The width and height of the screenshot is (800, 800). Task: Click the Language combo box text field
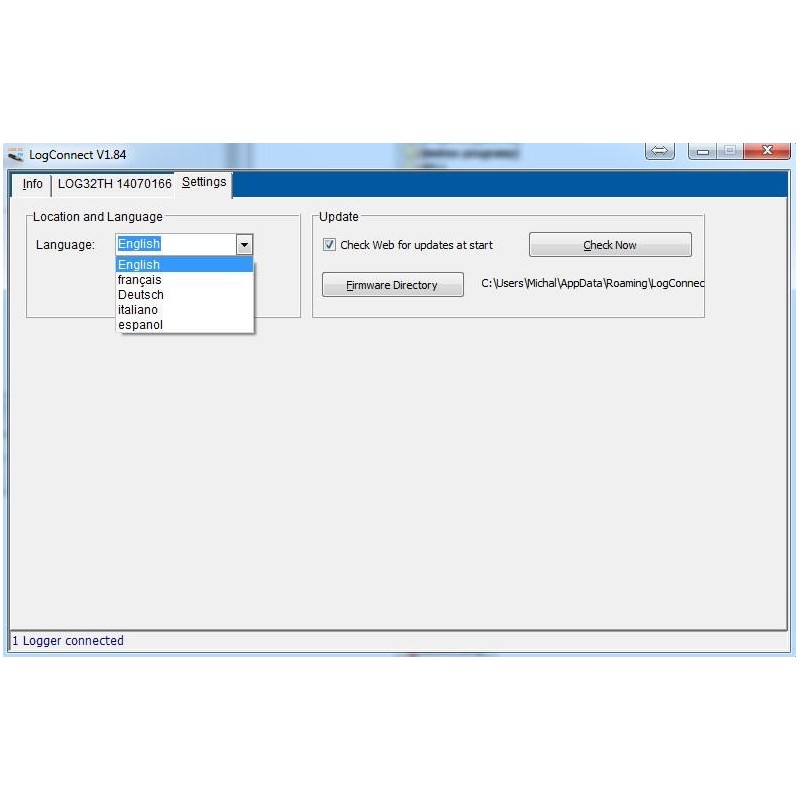pyautogui.click(x=175, y=244)
